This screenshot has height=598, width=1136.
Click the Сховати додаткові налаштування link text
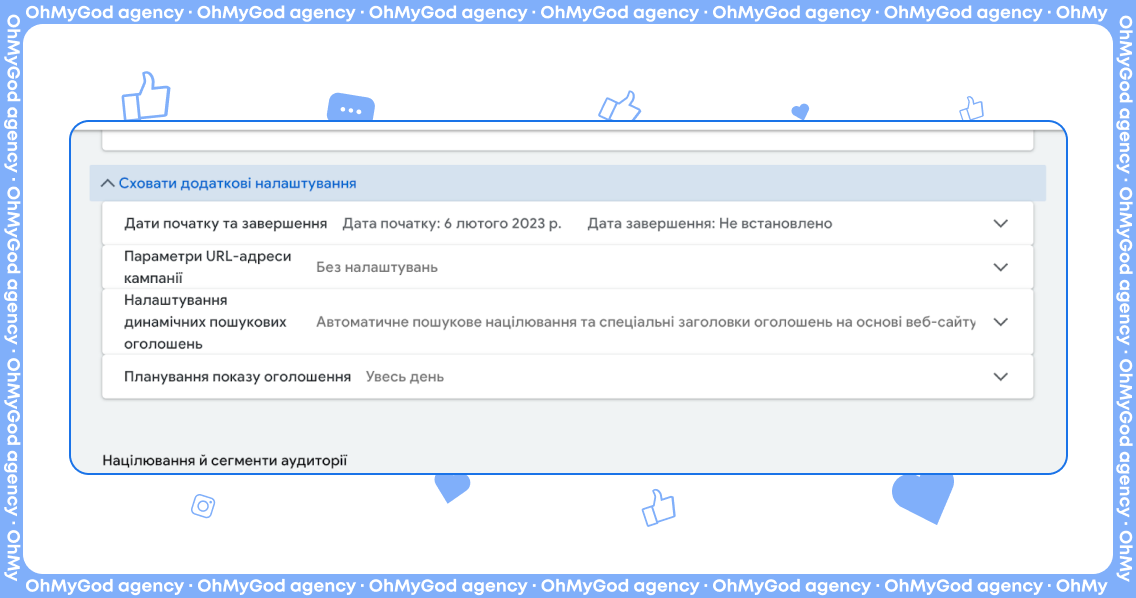pyautogui.click(x=237, y=184)
